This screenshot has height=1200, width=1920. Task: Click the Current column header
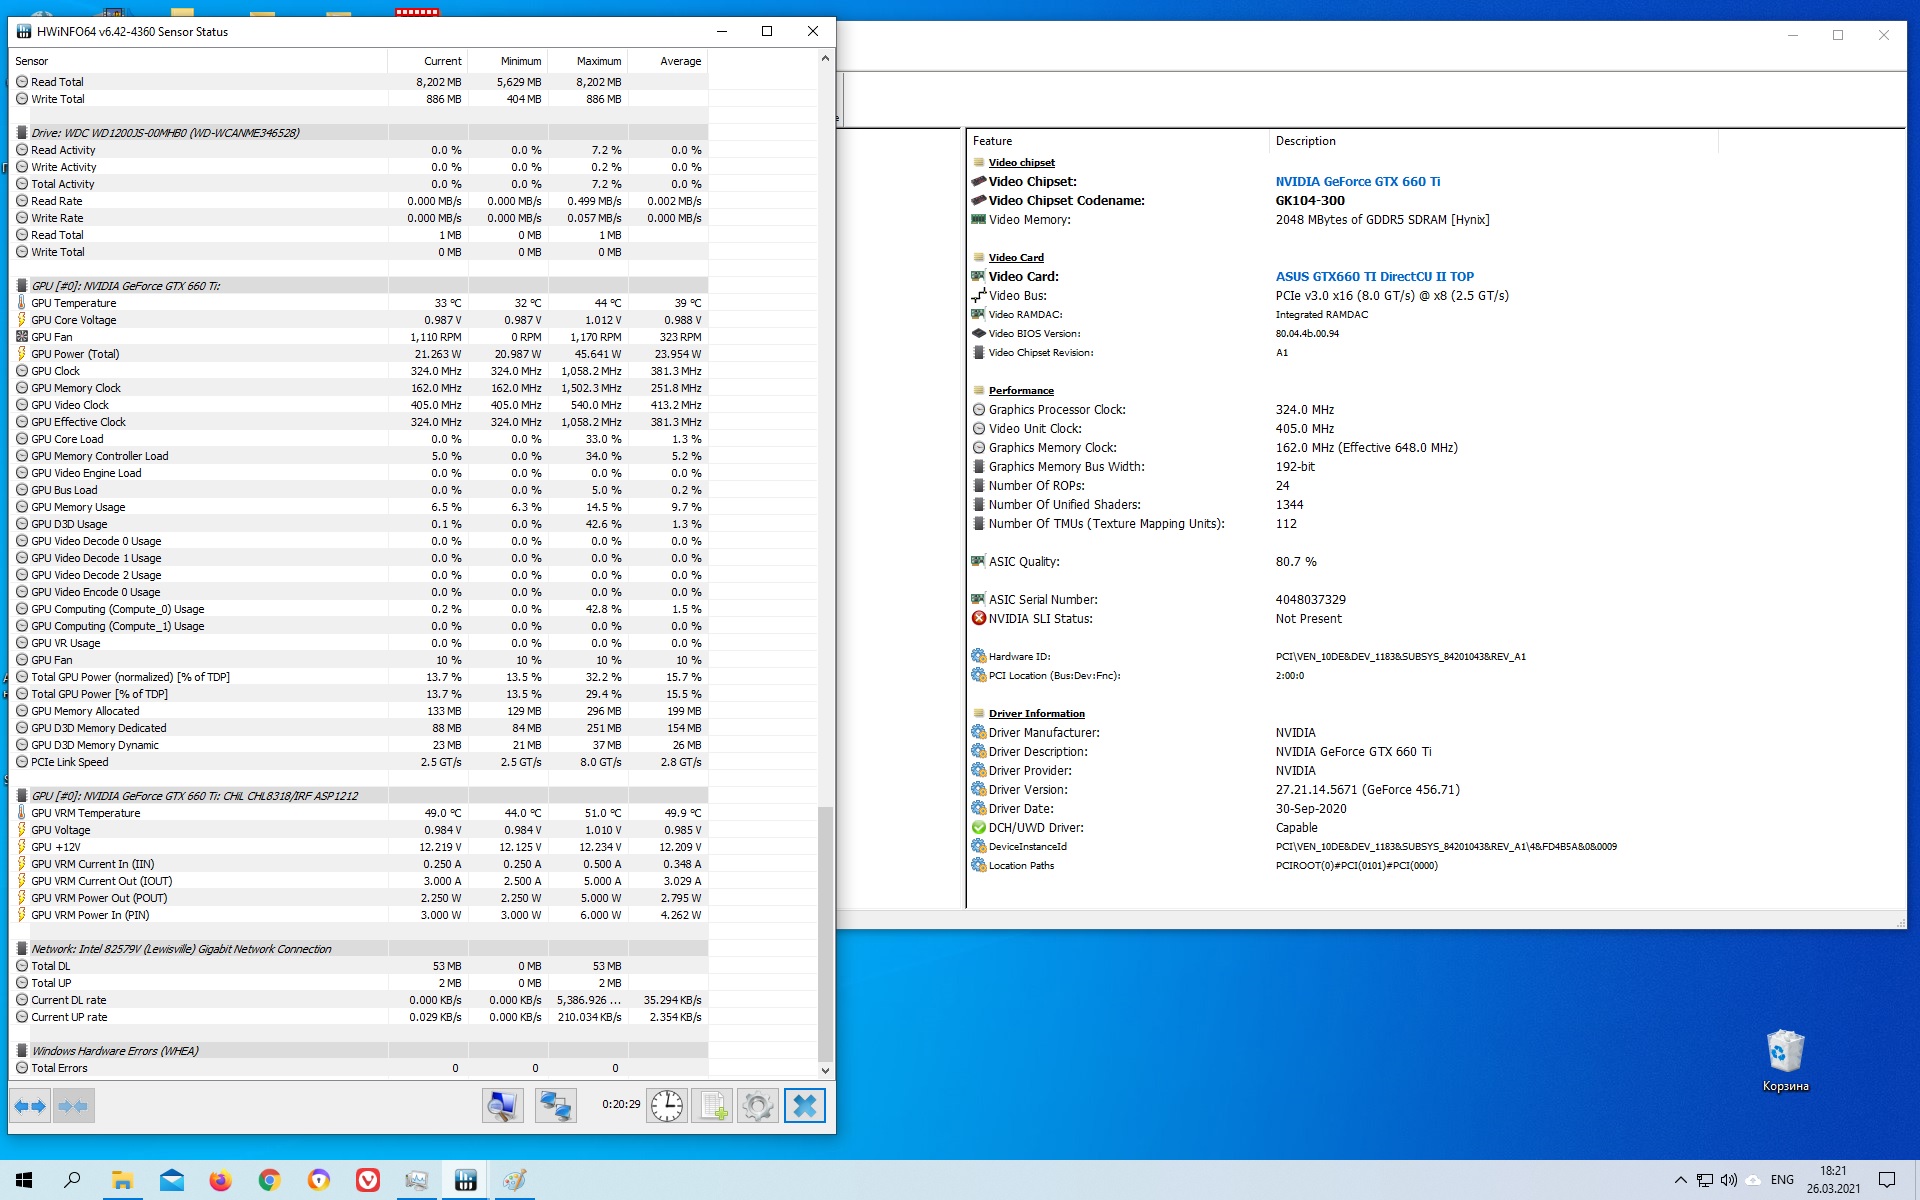tap(442, 61)
